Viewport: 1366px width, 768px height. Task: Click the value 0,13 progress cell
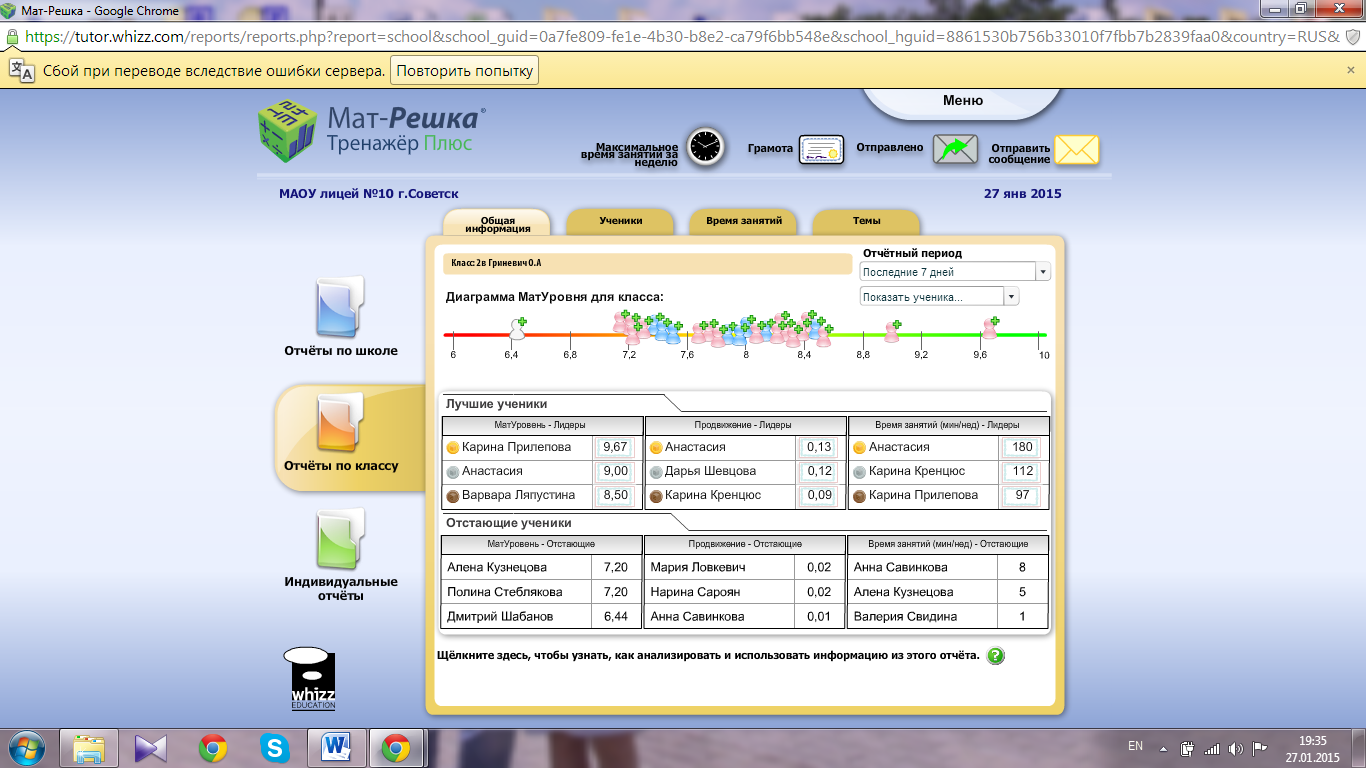pyautogui.click(x=819, y=447)
